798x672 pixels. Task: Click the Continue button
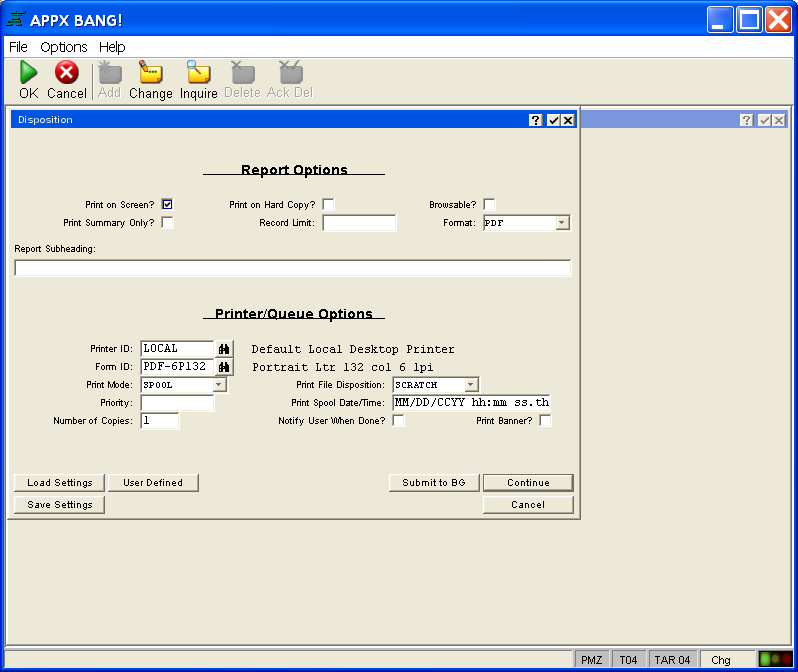528,483
